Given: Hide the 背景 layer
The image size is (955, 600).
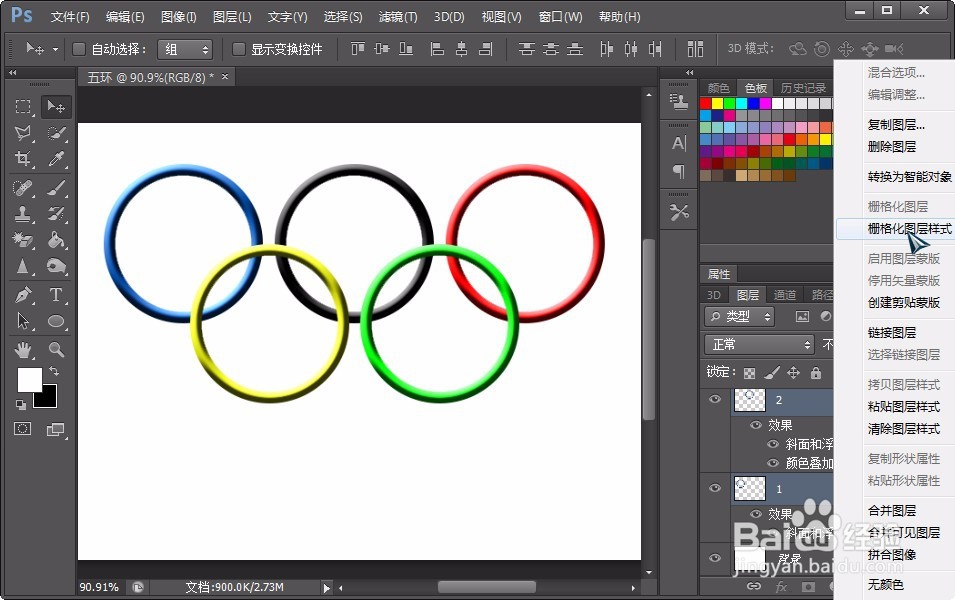Looking at the screenshot, I should [715, 558].
